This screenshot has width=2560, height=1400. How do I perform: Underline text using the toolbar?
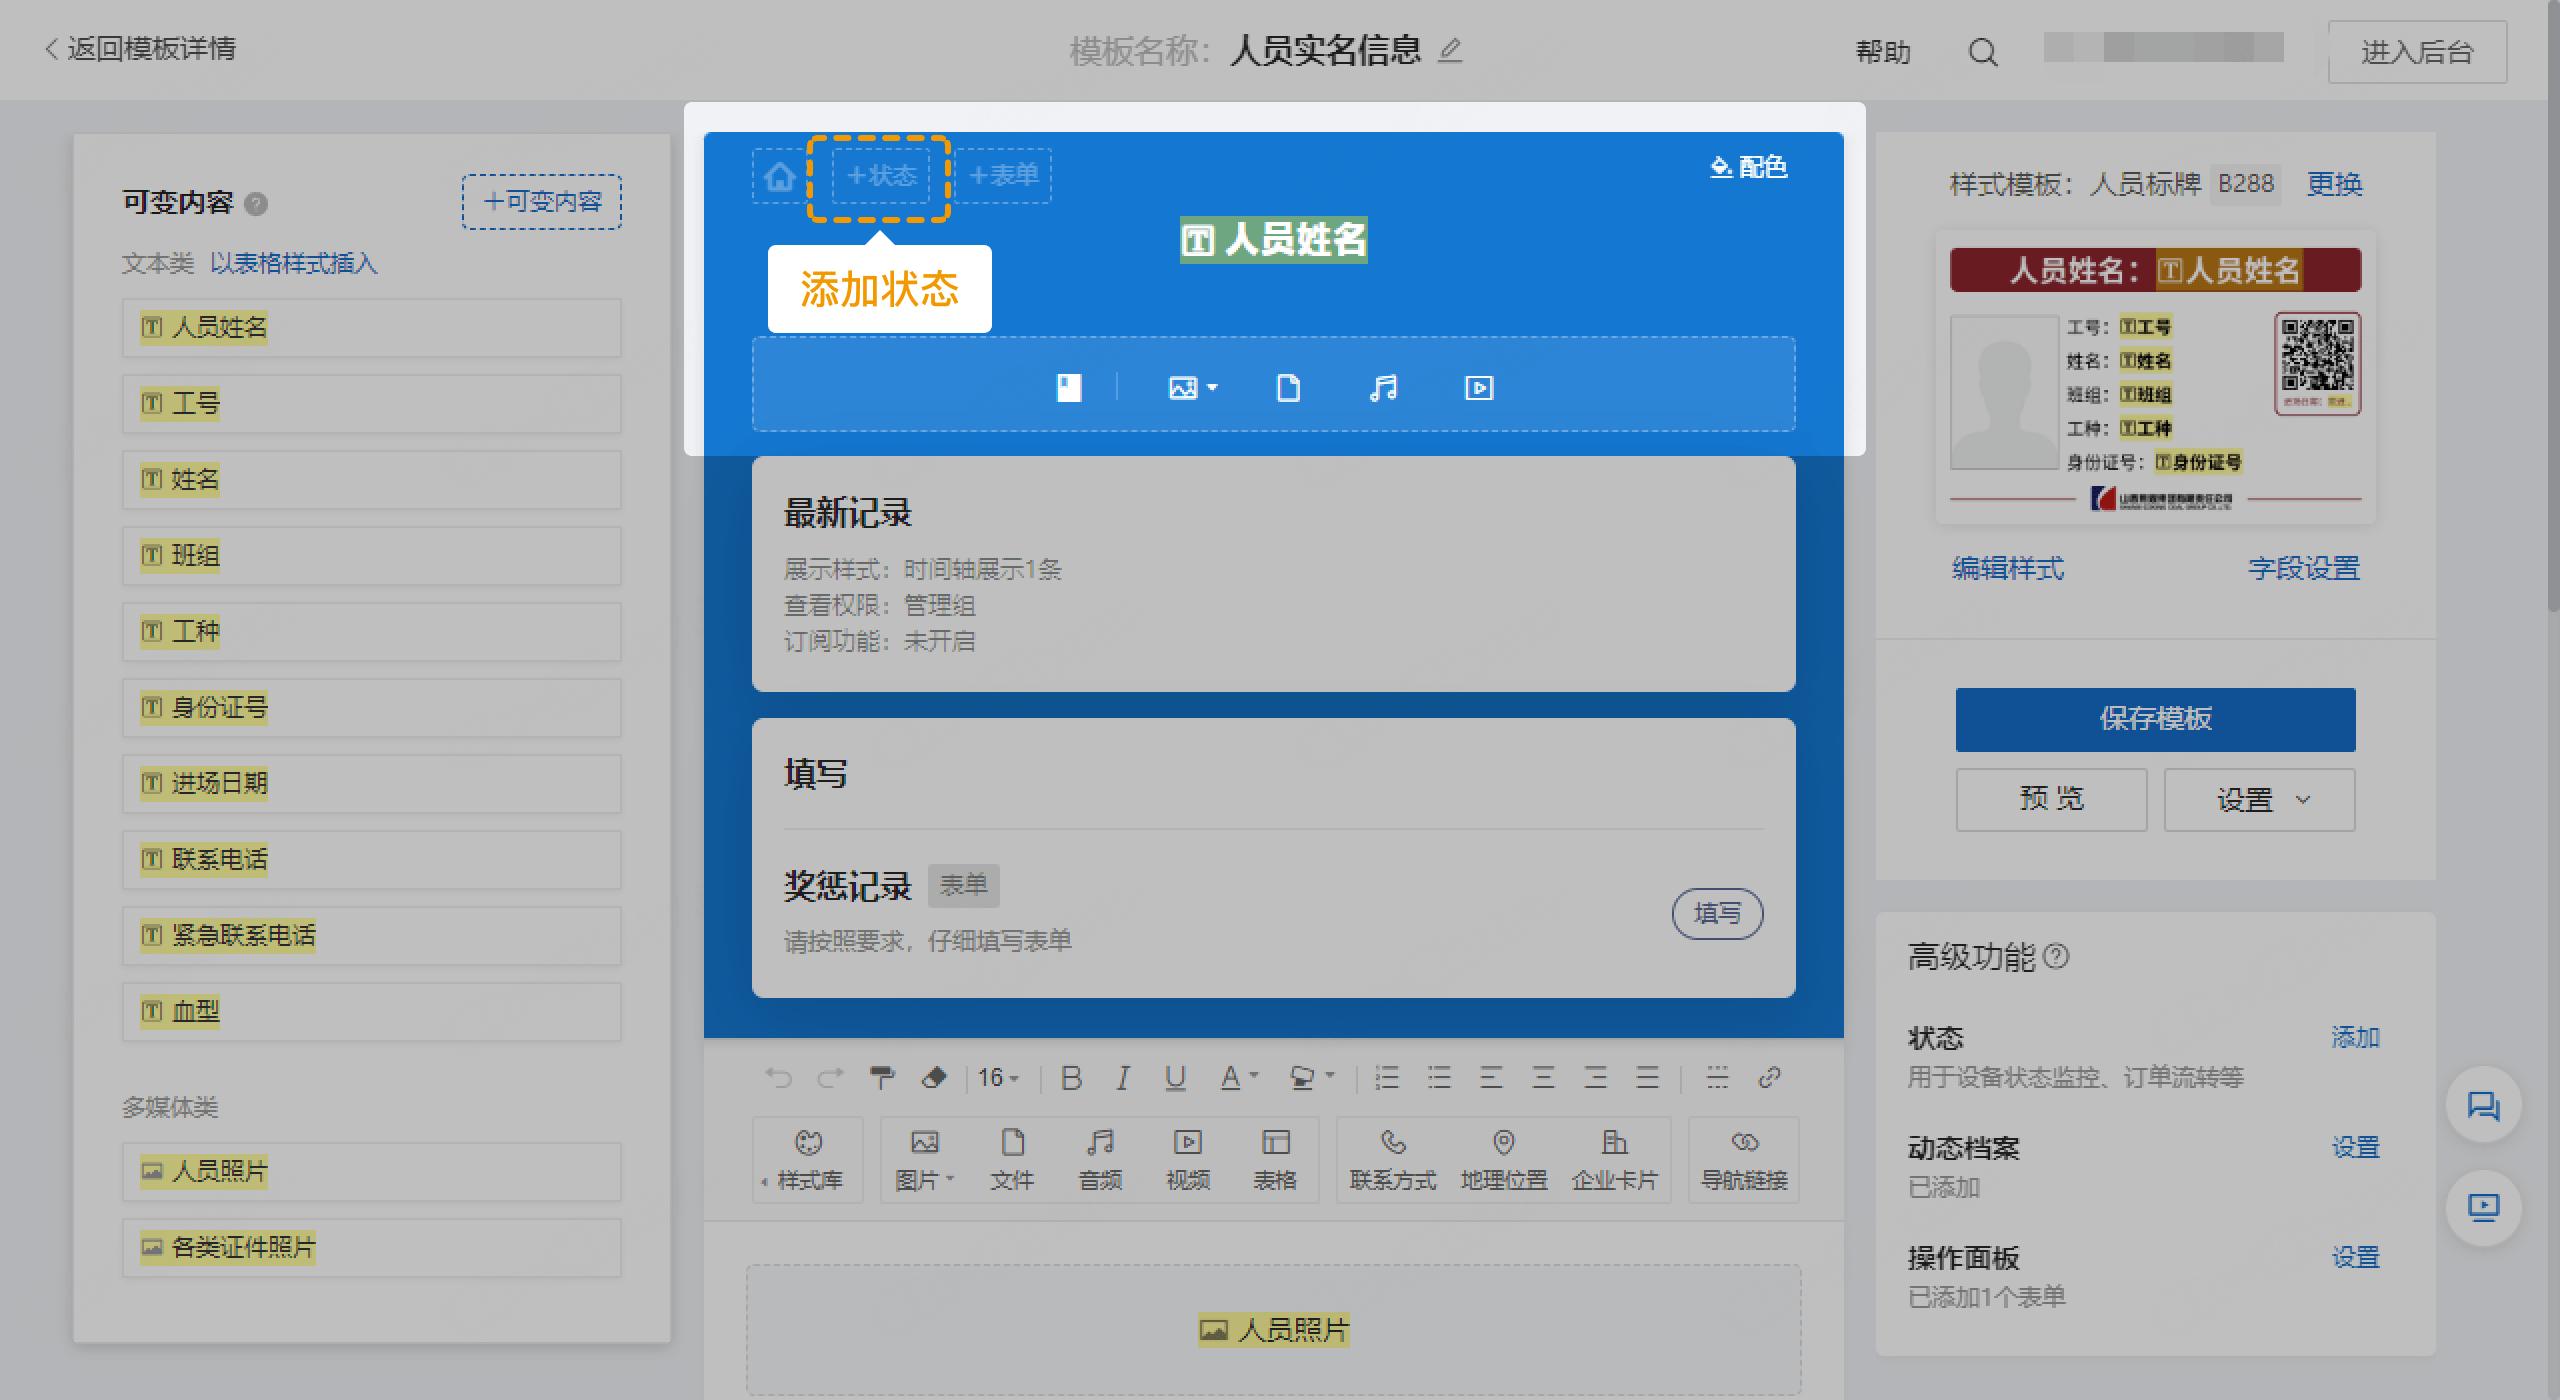pyautogui.click(x=1175, y=1077)
